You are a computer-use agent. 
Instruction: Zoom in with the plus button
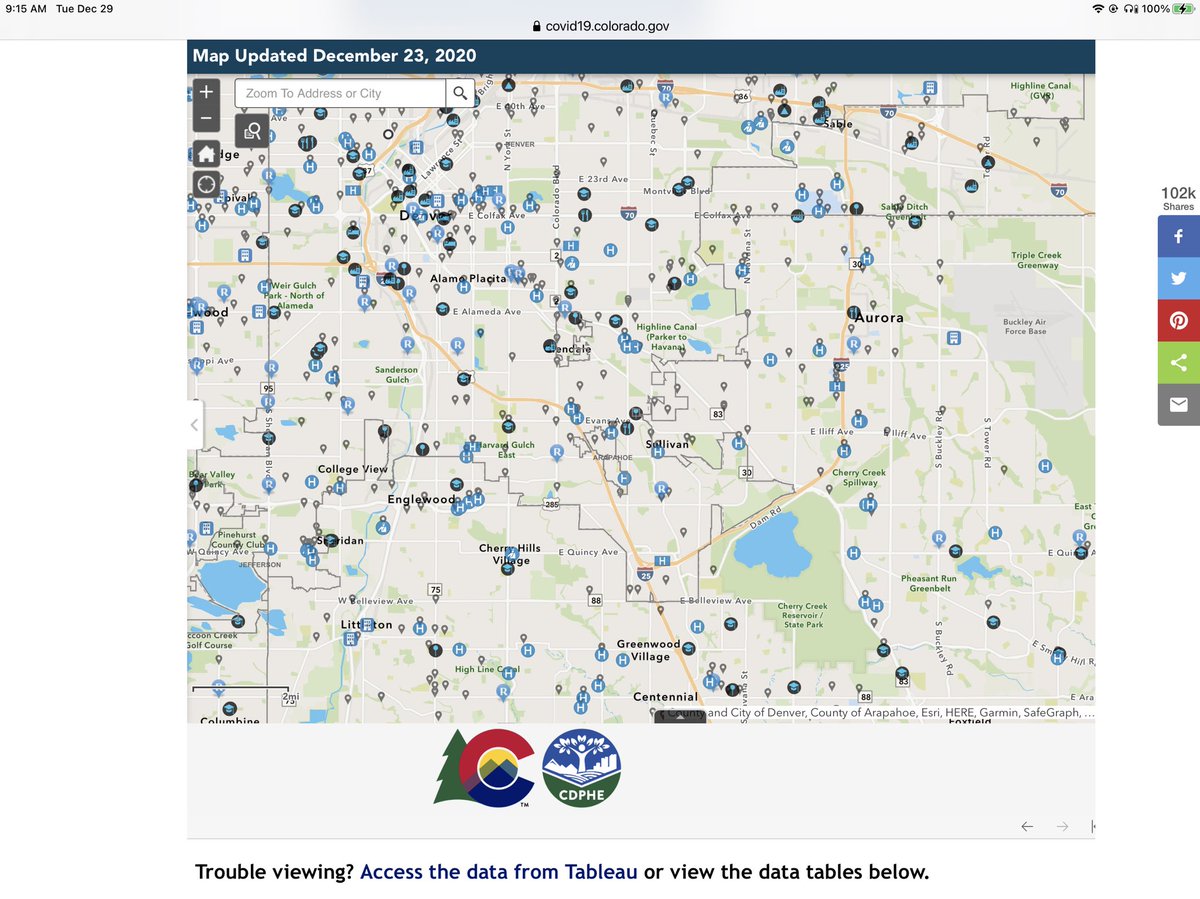(x=206, y=91)
